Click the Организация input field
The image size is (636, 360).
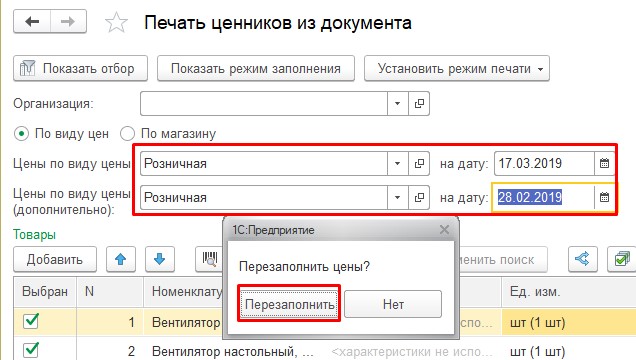click(x=264, y=103)
